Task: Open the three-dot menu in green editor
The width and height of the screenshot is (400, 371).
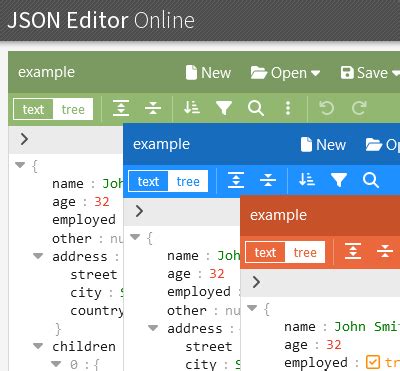Action: (288, 108)
